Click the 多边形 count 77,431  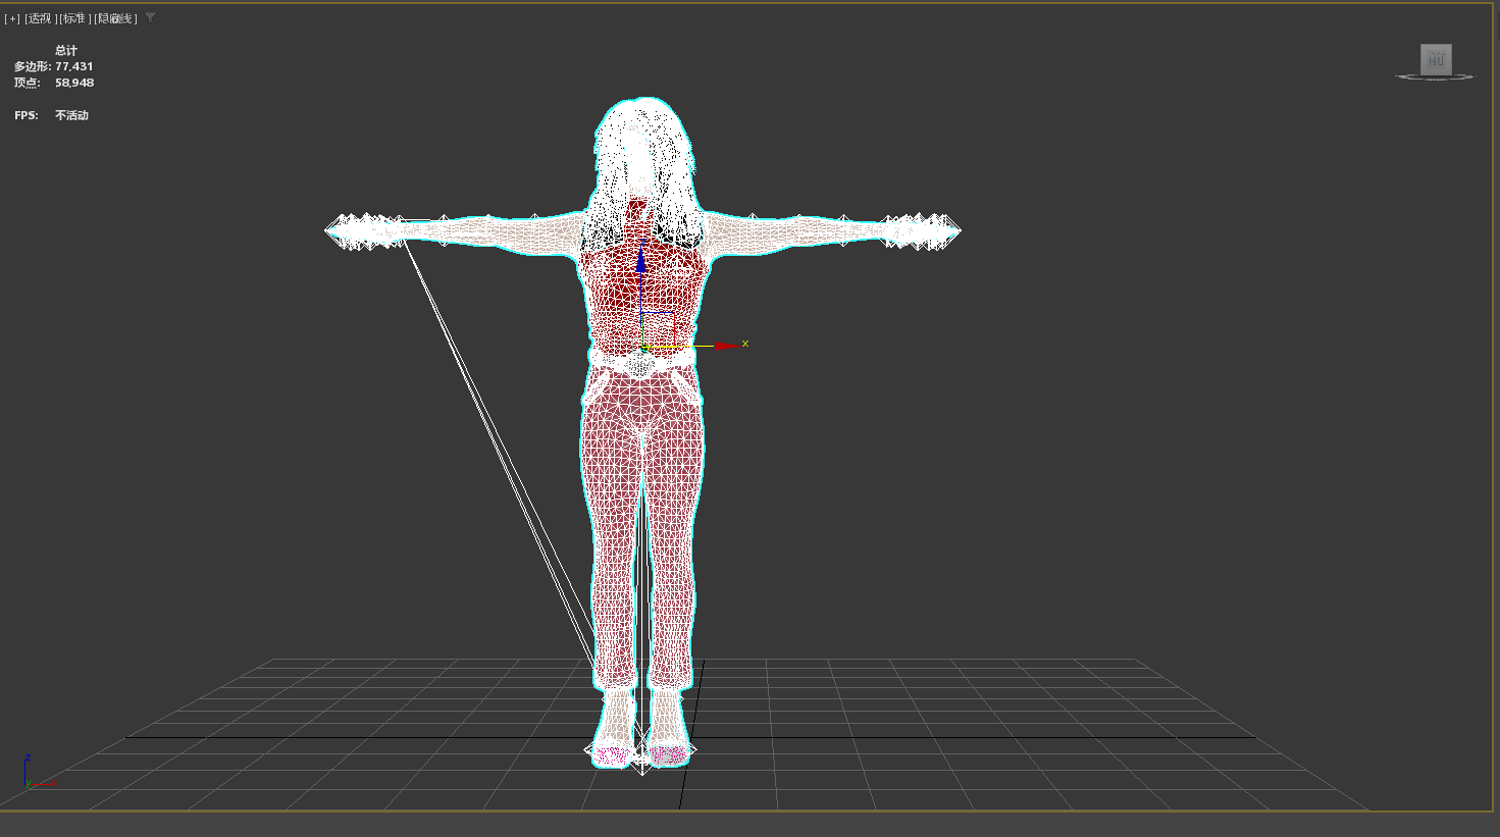click(x=74, y=67)
